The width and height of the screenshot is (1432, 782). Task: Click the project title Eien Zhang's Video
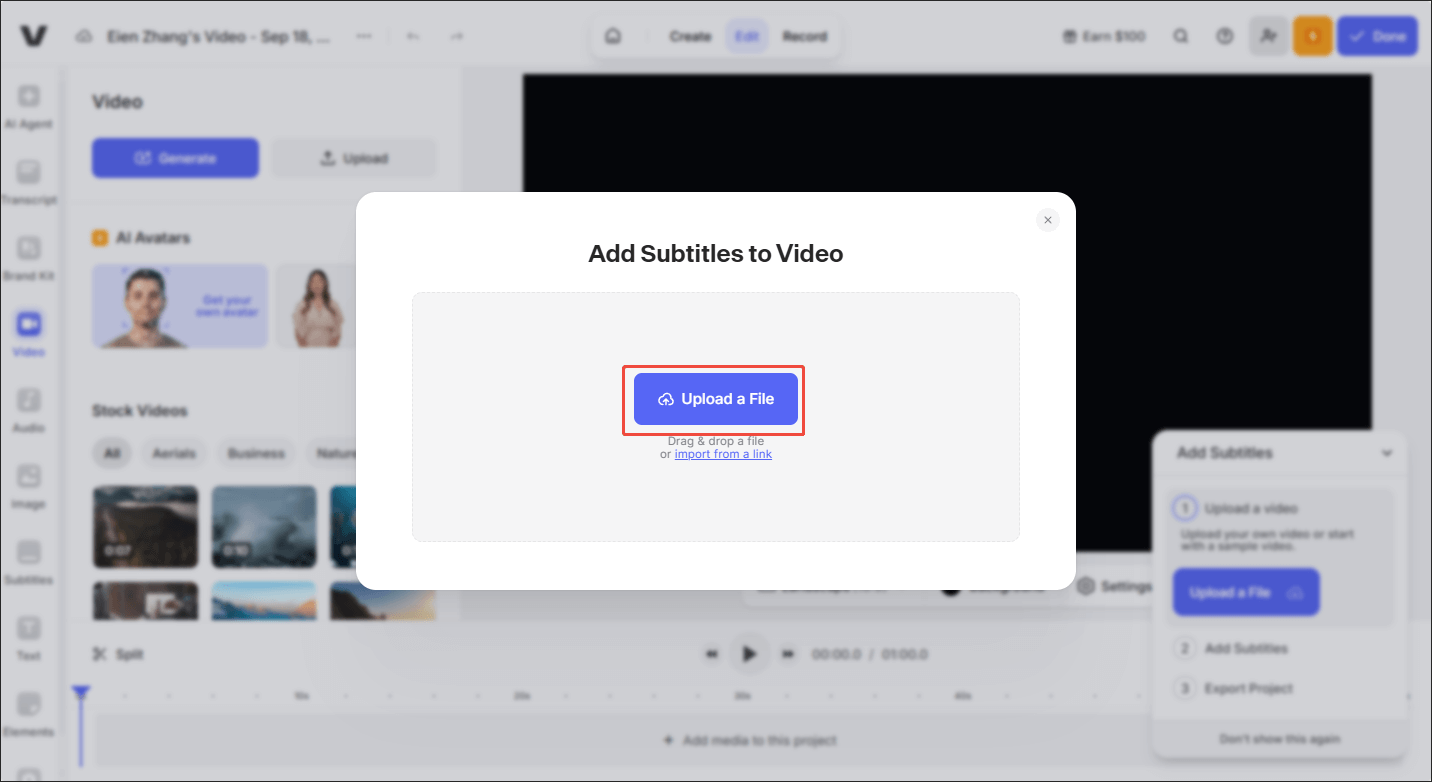click(x=220, y=37)
